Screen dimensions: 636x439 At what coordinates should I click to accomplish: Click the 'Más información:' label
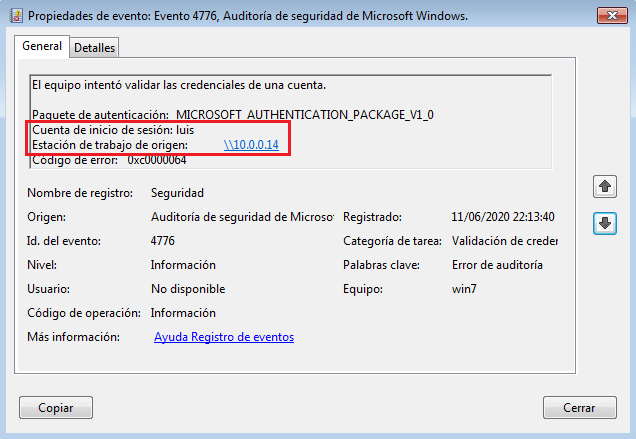73,337
